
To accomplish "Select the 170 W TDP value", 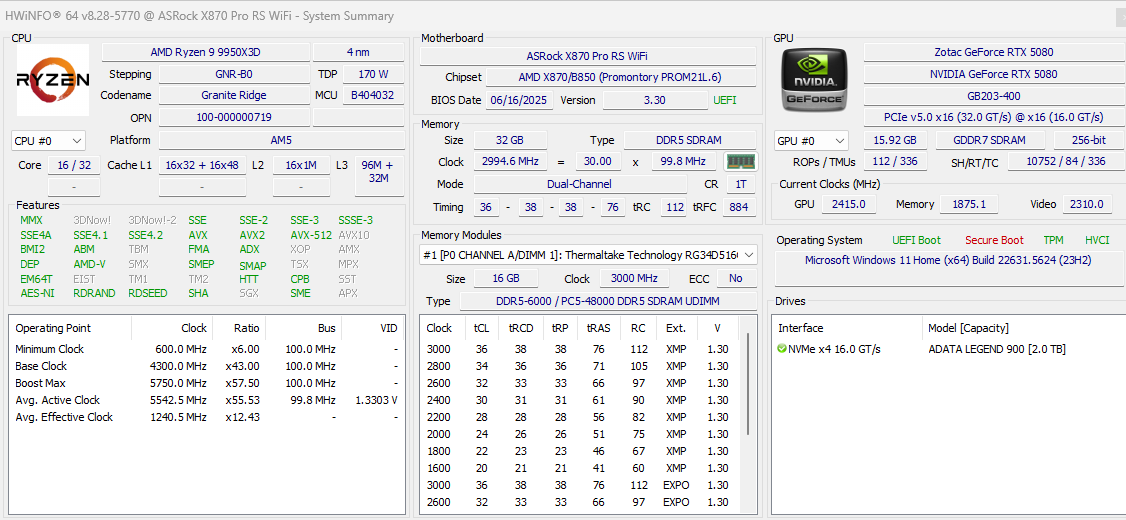I will pyautogui.click(x=373, y=74).
